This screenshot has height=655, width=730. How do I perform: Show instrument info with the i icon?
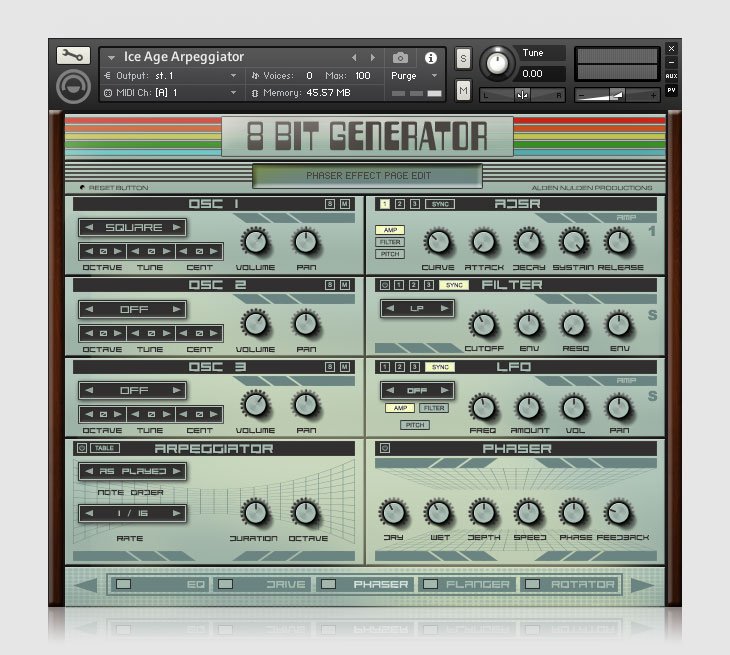431,58
